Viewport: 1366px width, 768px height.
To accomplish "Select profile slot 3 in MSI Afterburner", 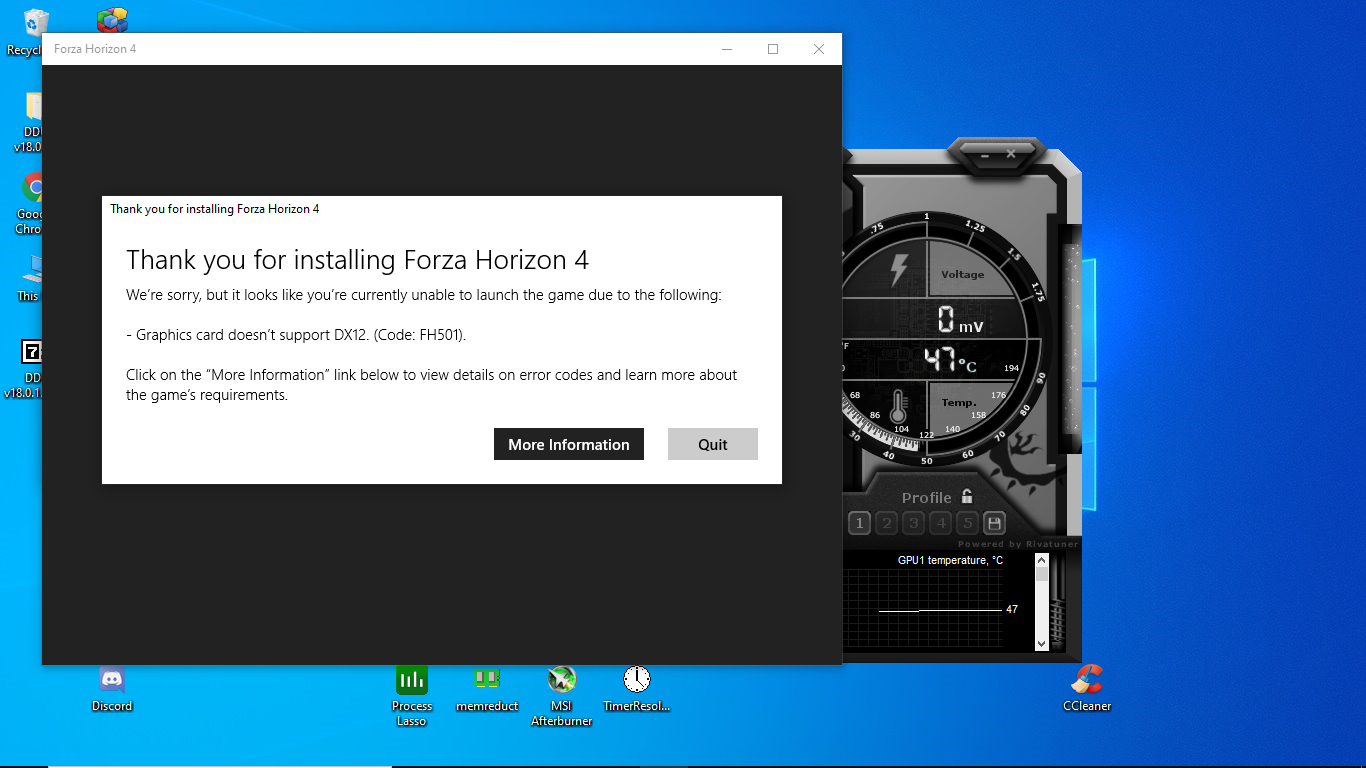I will (x=913, y=523).
